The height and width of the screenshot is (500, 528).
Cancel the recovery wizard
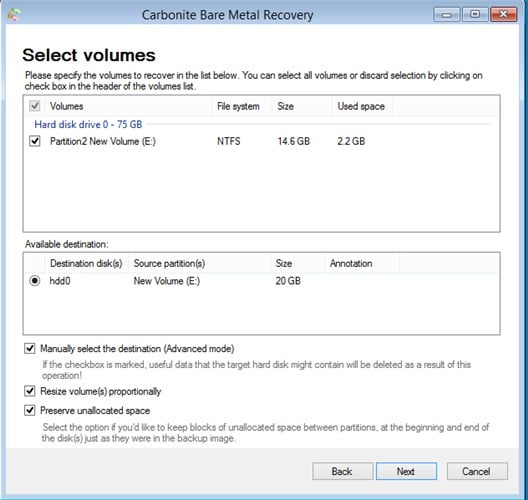tap(477, 471)
